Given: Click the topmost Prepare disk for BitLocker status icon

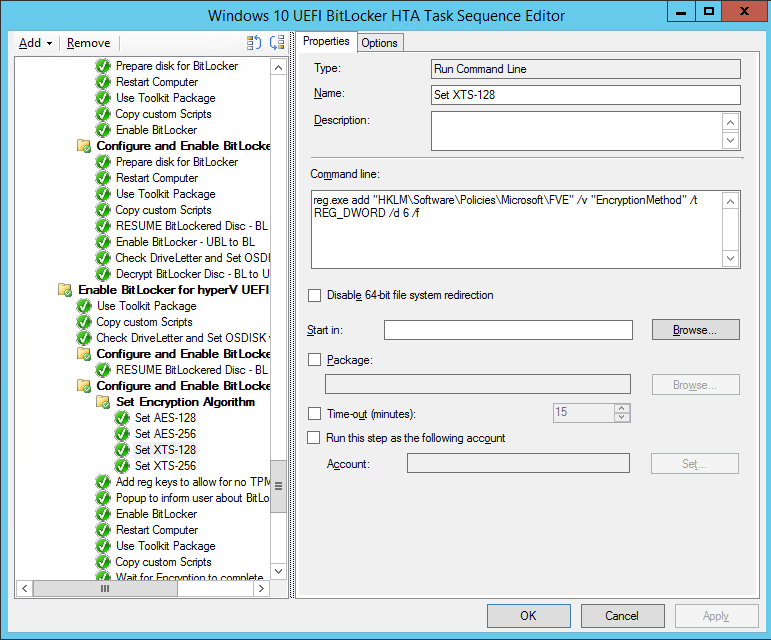Looking at the screenshot, I should [x=103, y=66].
